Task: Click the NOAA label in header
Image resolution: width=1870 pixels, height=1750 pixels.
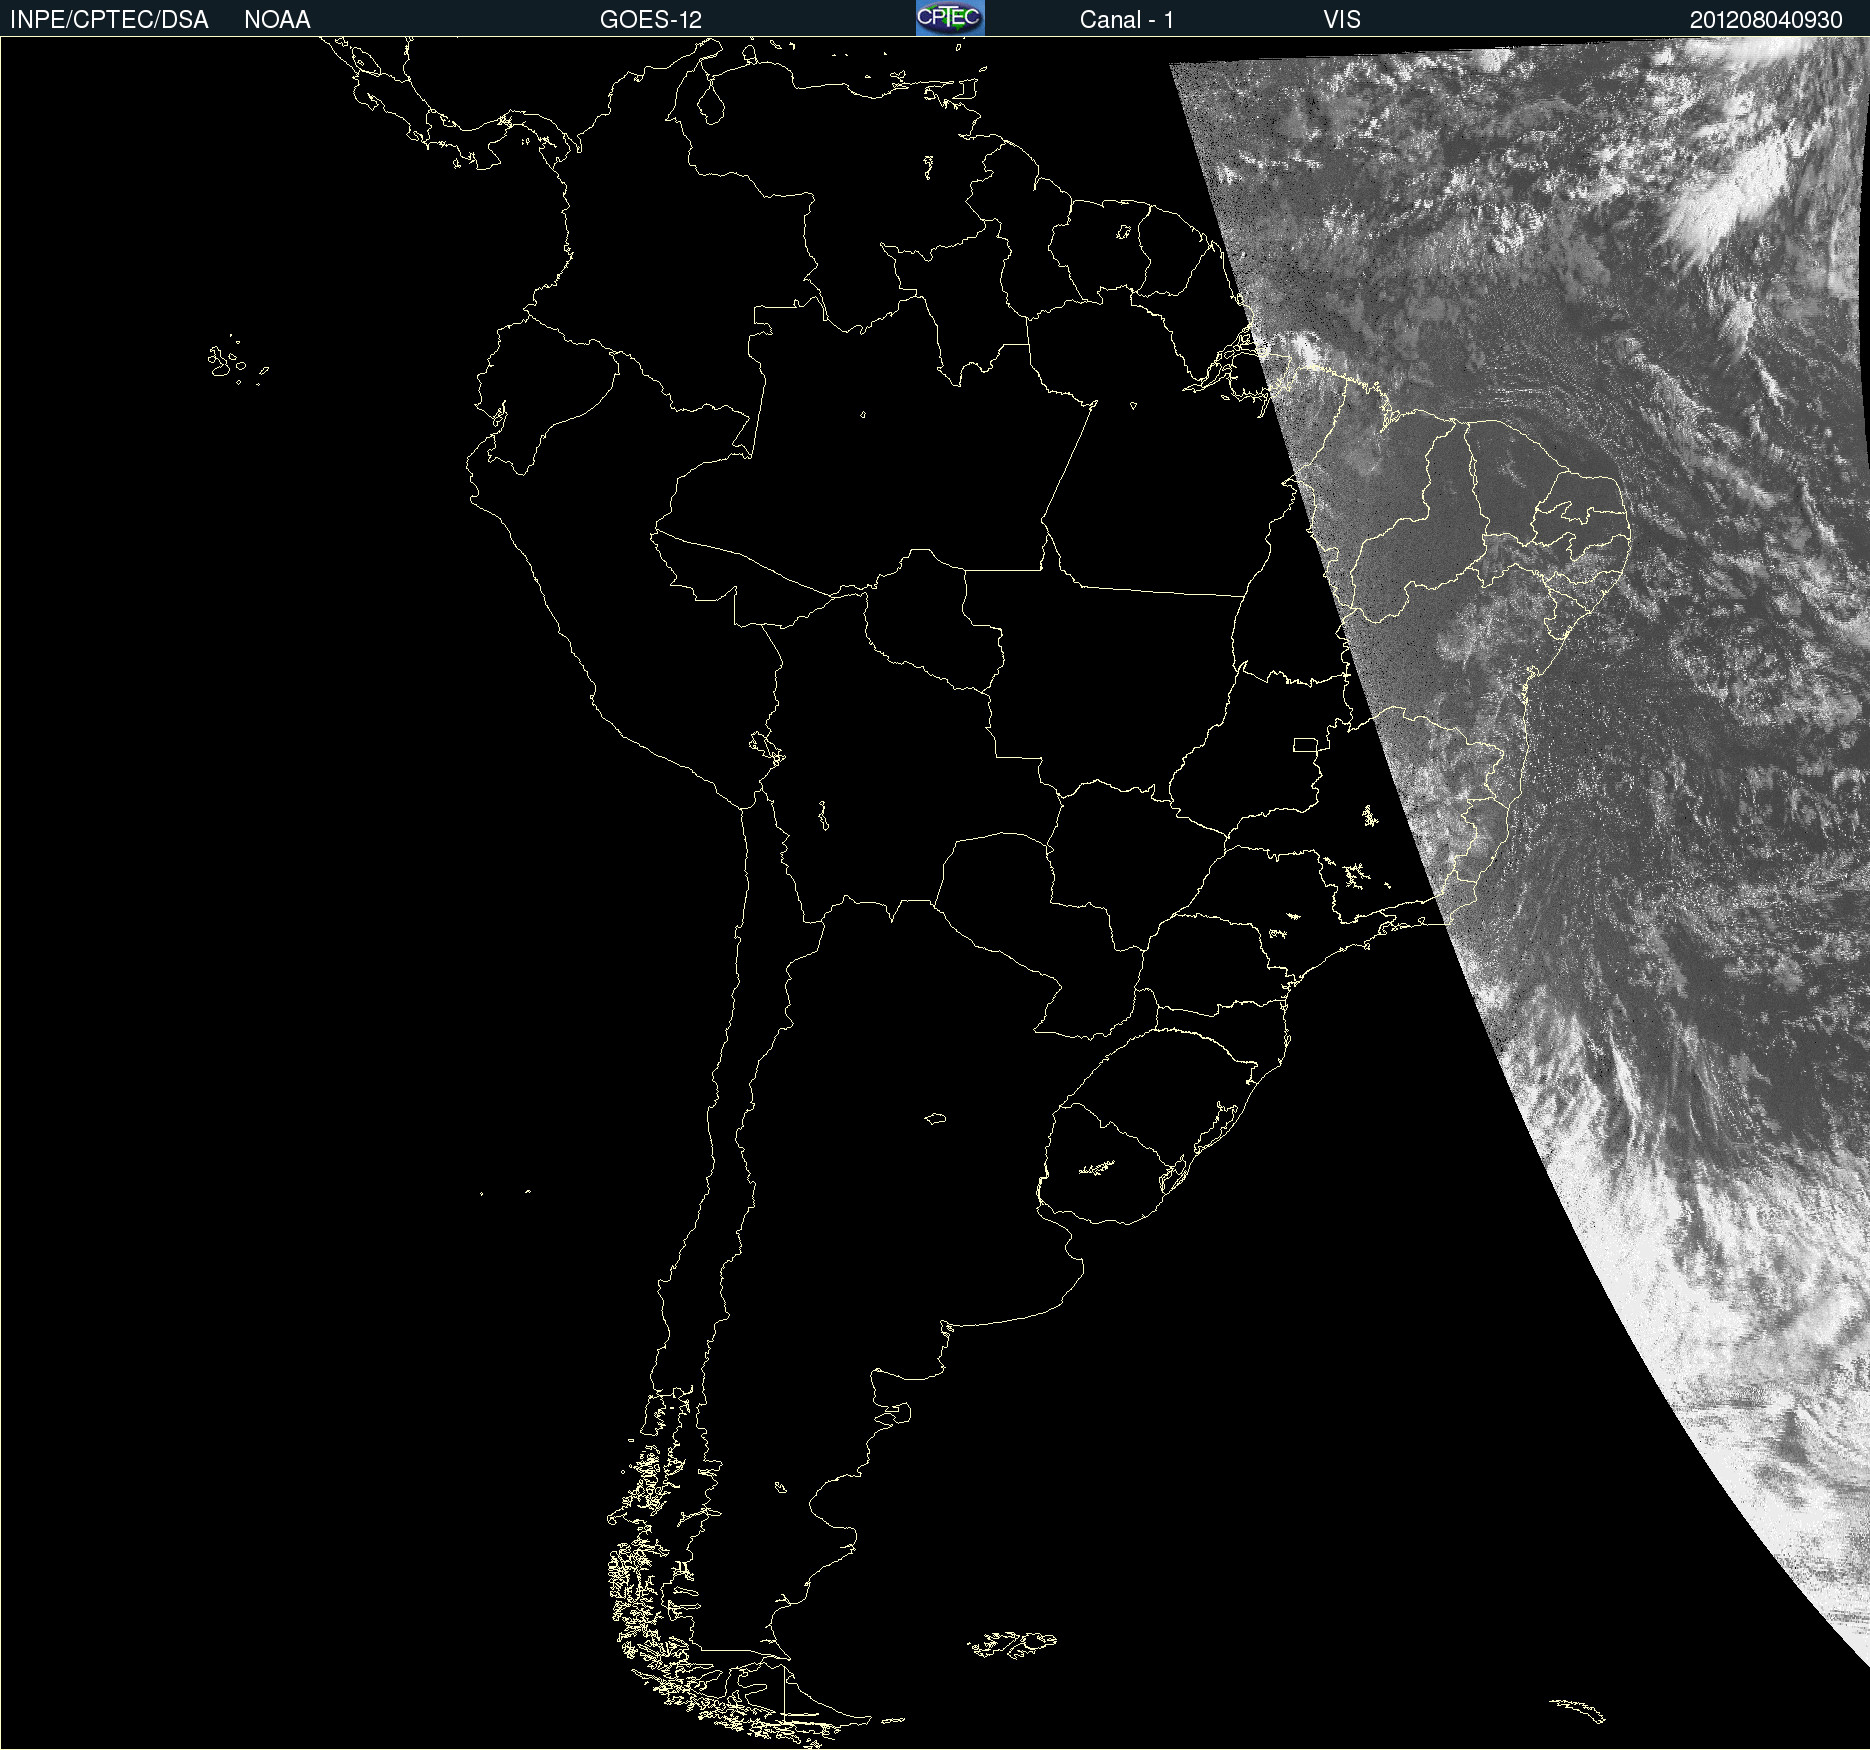Action: 277,20
